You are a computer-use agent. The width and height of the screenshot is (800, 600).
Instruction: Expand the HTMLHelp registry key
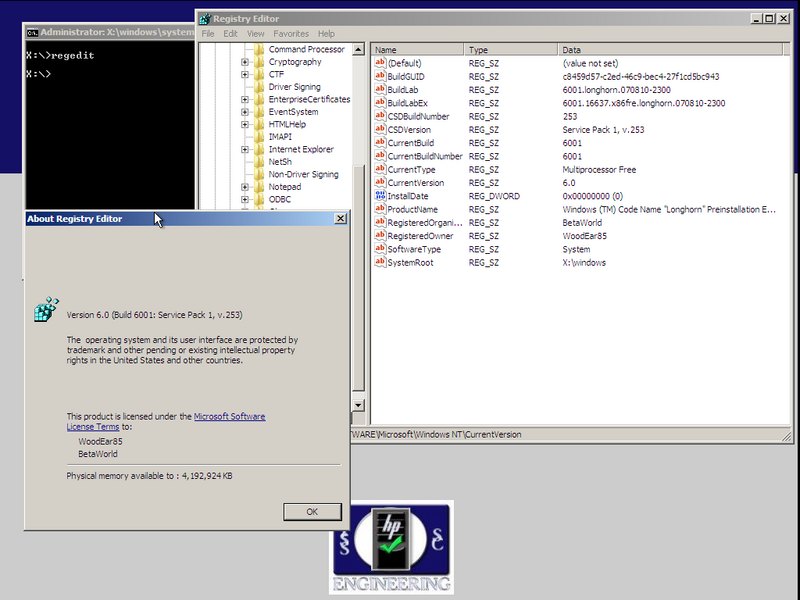[x=245, y=125]
